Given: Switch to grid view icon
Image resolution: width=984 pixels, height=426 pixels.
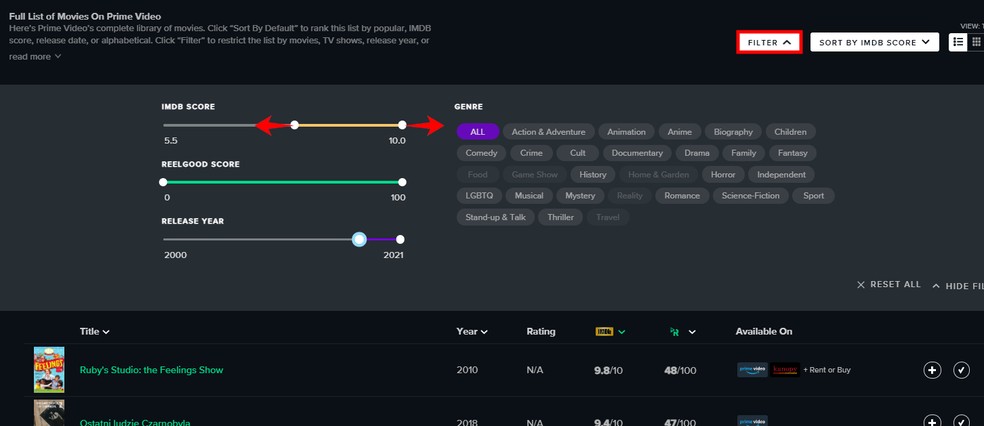Looking at the screenshot, I should 976,42.
